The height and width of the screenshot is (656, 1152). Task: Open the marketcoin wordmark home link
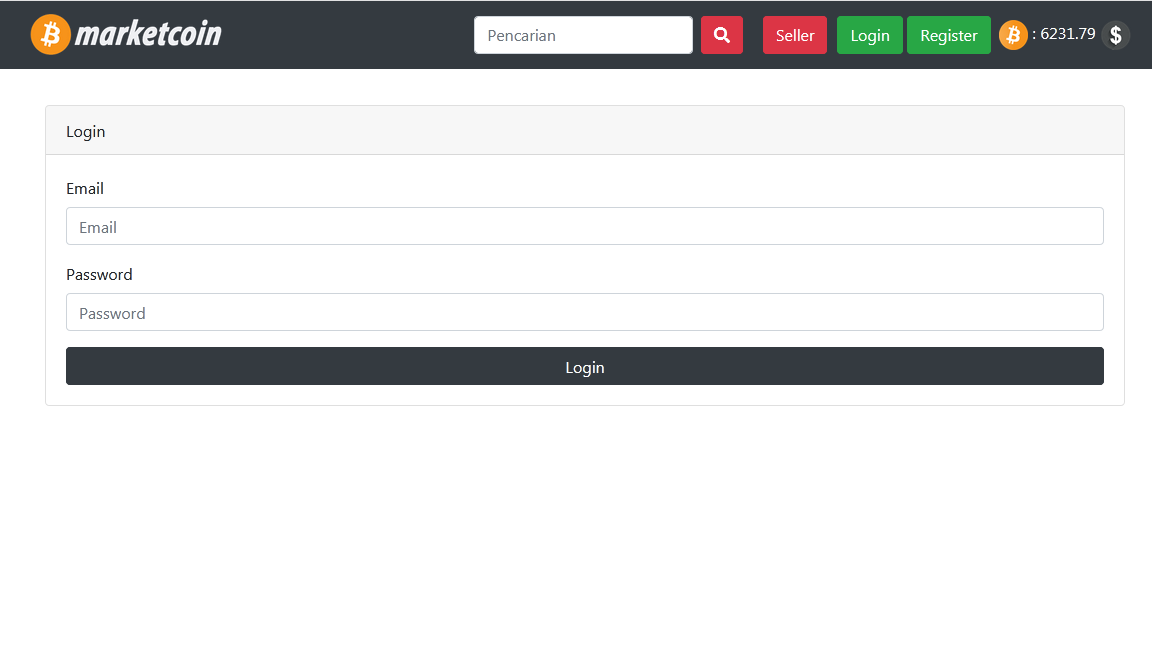148,35
